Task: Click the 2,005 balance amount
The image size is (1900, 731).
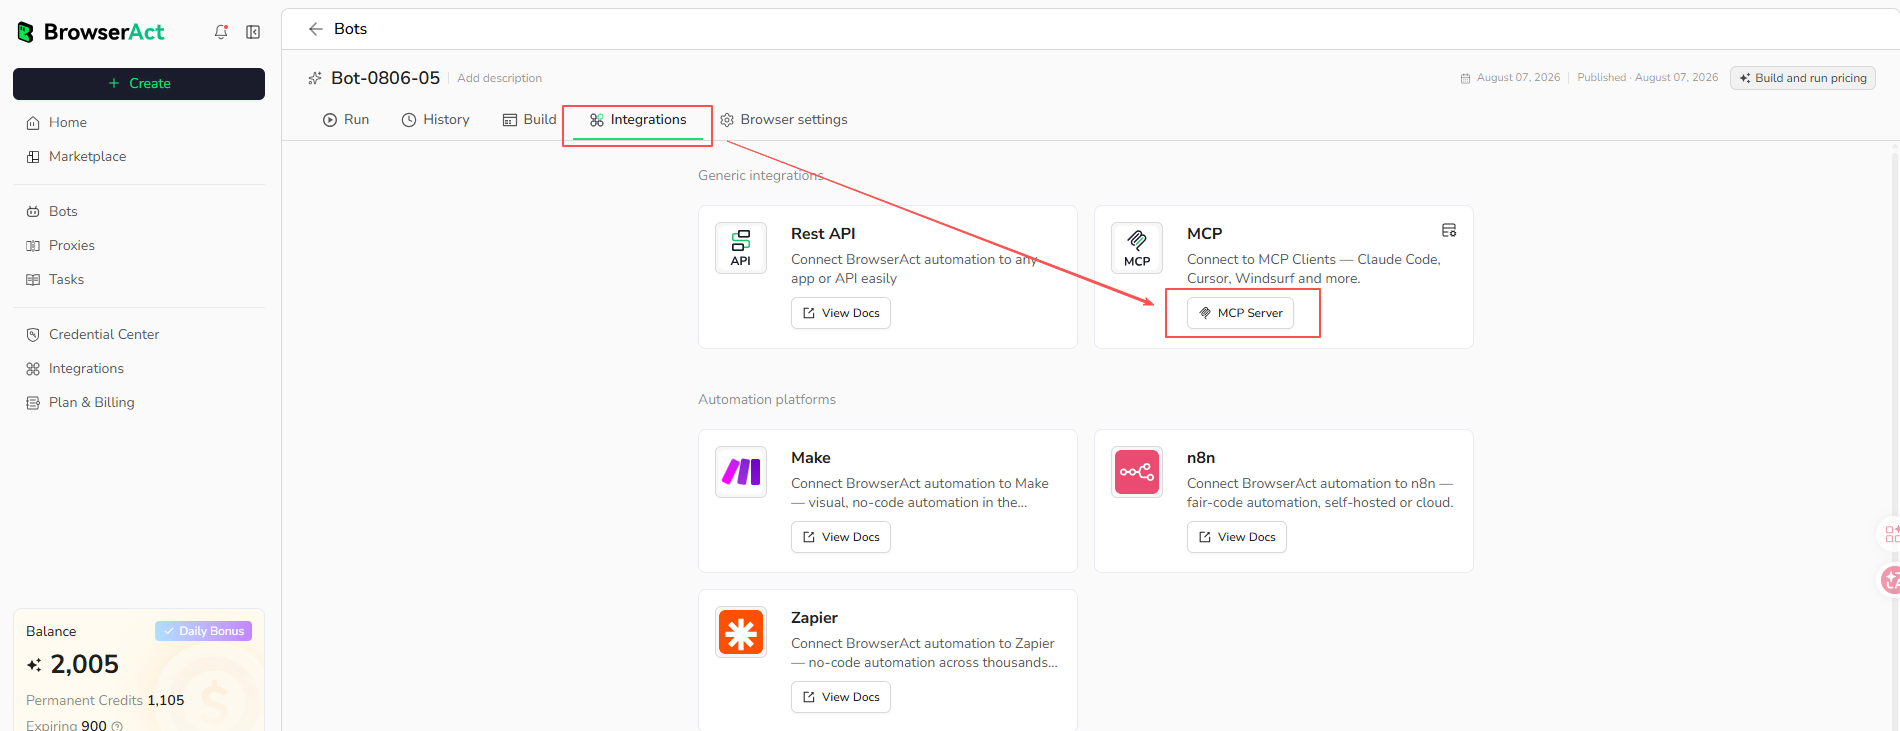Action: (84, 664)
